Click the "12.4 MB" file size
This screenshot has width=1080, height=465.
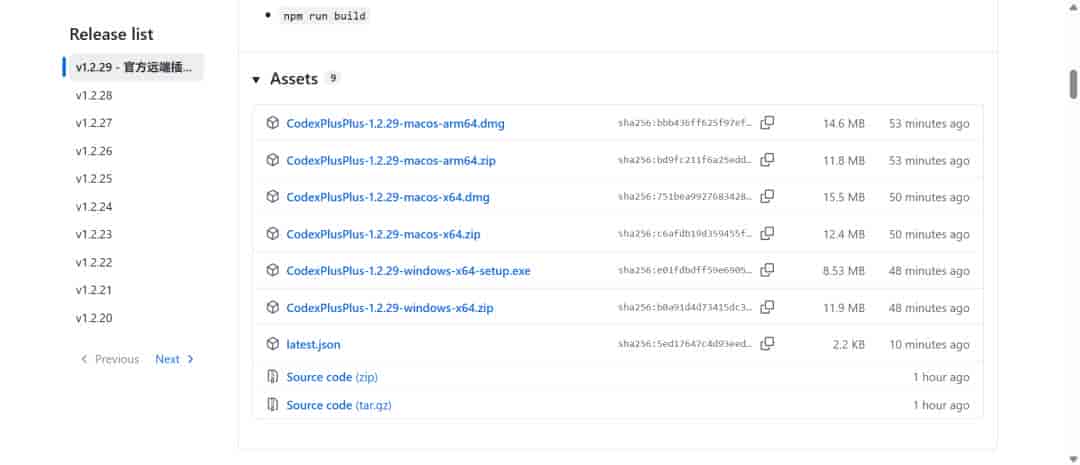click(x=844, y=234)
